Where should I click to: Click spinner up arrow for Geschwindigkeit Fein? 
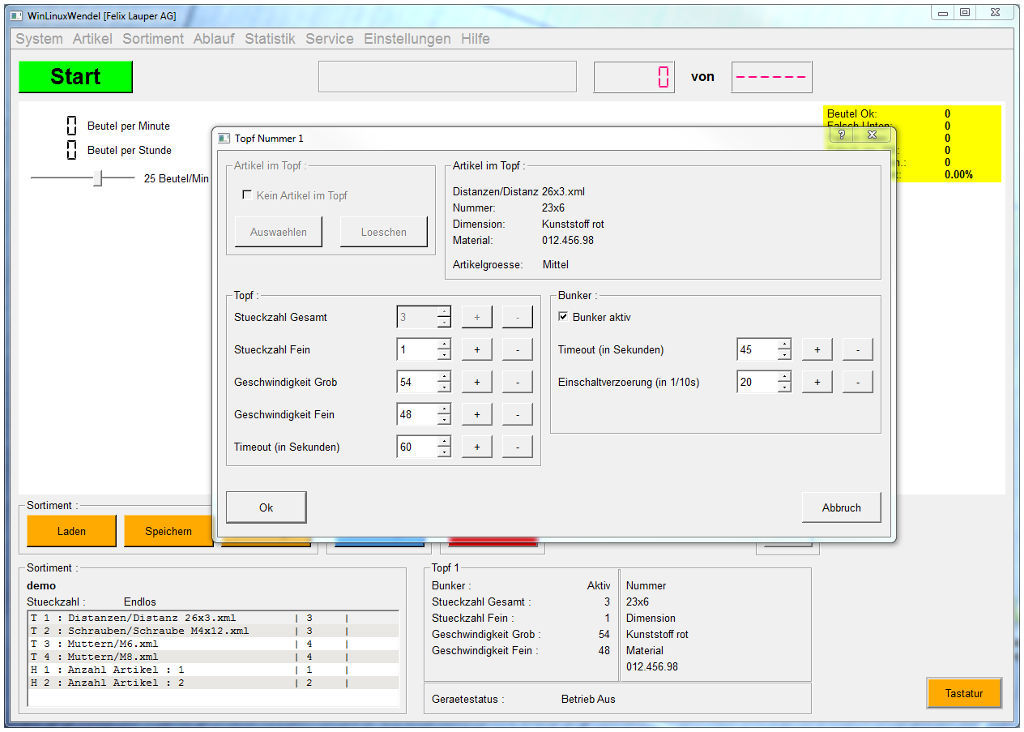(444, 409)
